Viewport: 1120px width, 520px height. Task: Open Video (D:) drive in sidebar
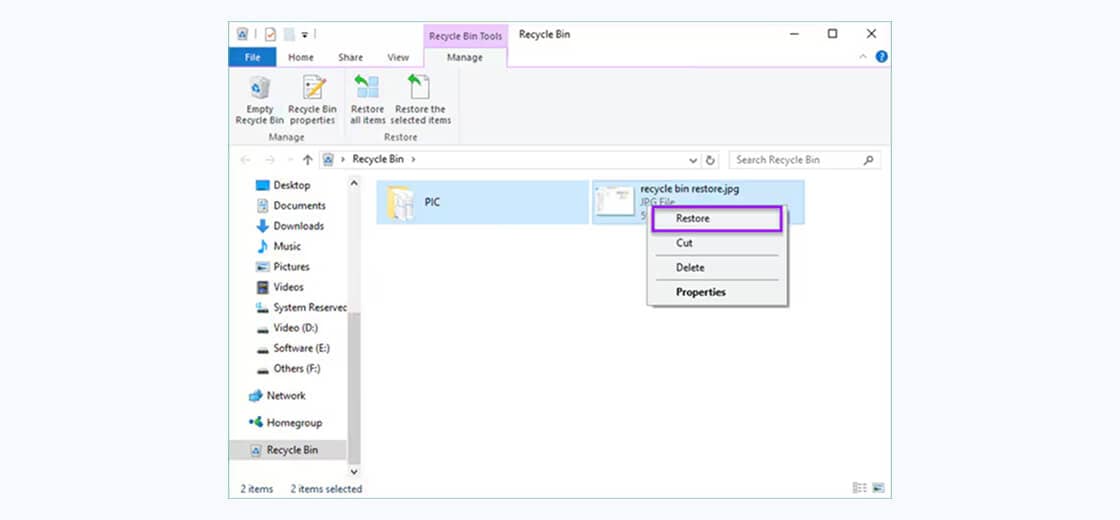click(295, 328)
